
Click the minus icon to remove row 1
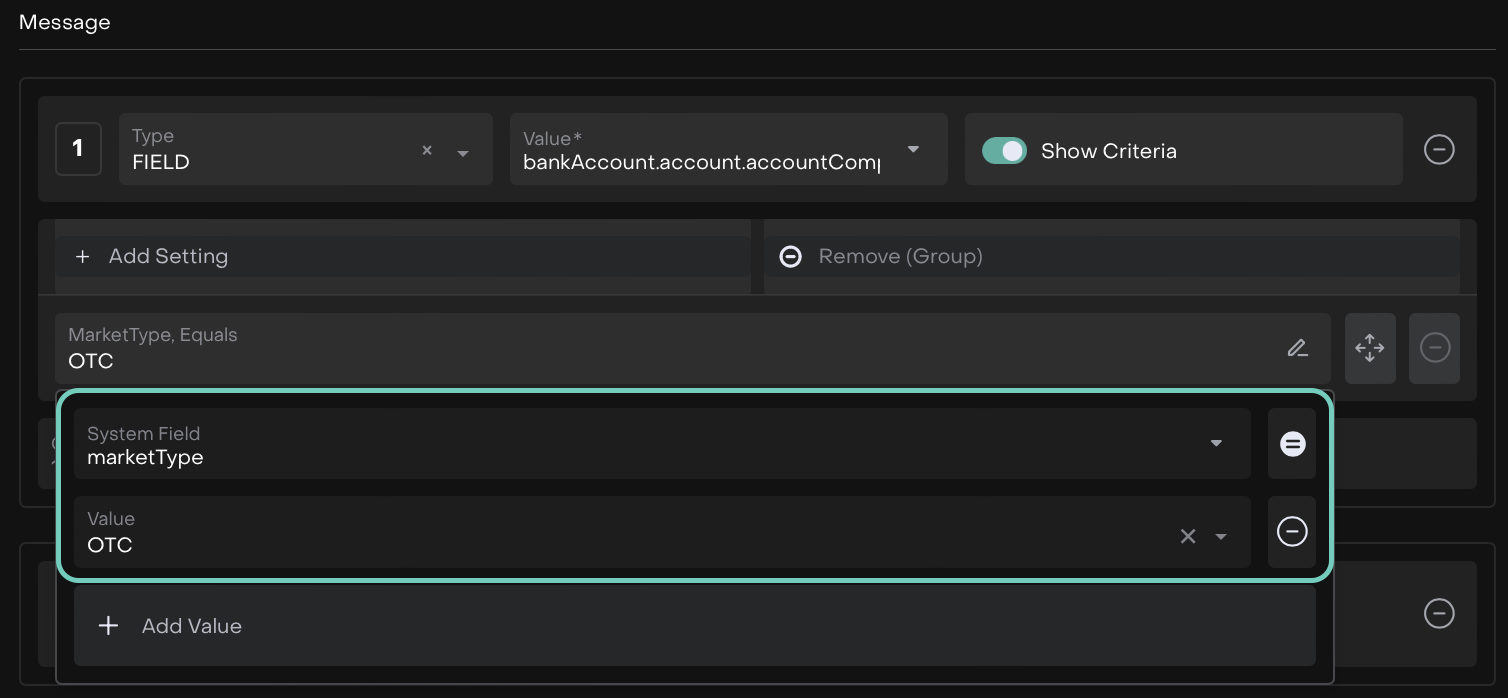1438,150
